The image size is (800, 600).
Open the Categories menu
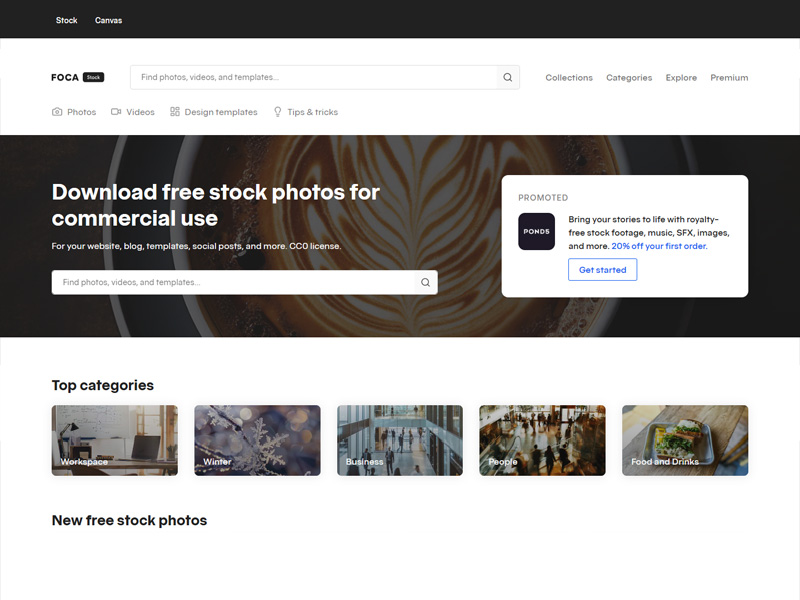[x=629, y=78]
